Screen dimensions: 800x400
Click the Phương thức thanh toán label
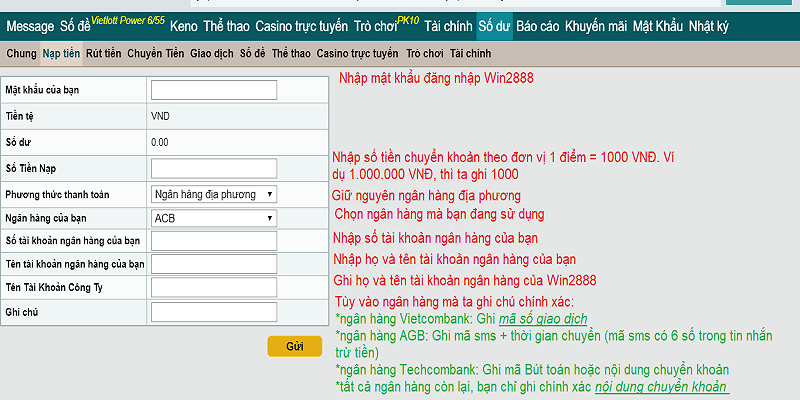coord(57,195)
